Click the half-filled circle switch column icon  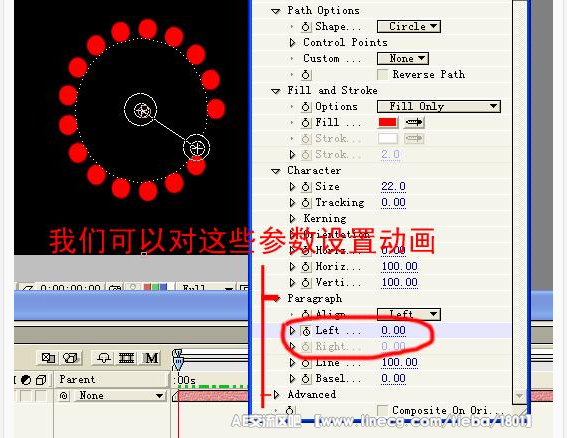click(x=26, y=380)
